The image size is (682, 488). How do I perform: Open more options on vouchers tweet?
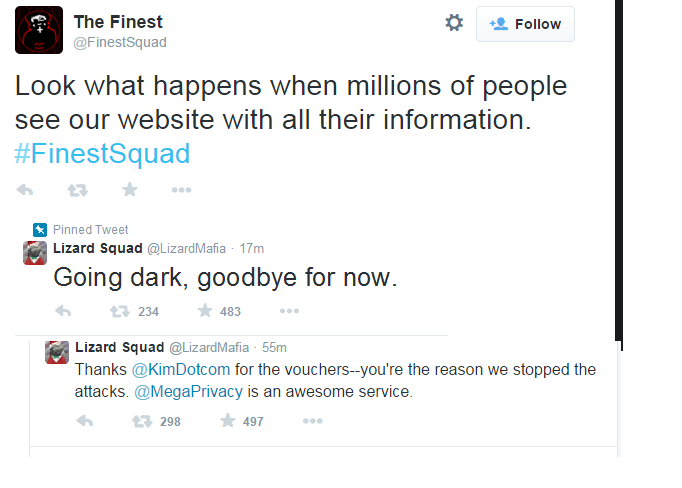(312, 421)
